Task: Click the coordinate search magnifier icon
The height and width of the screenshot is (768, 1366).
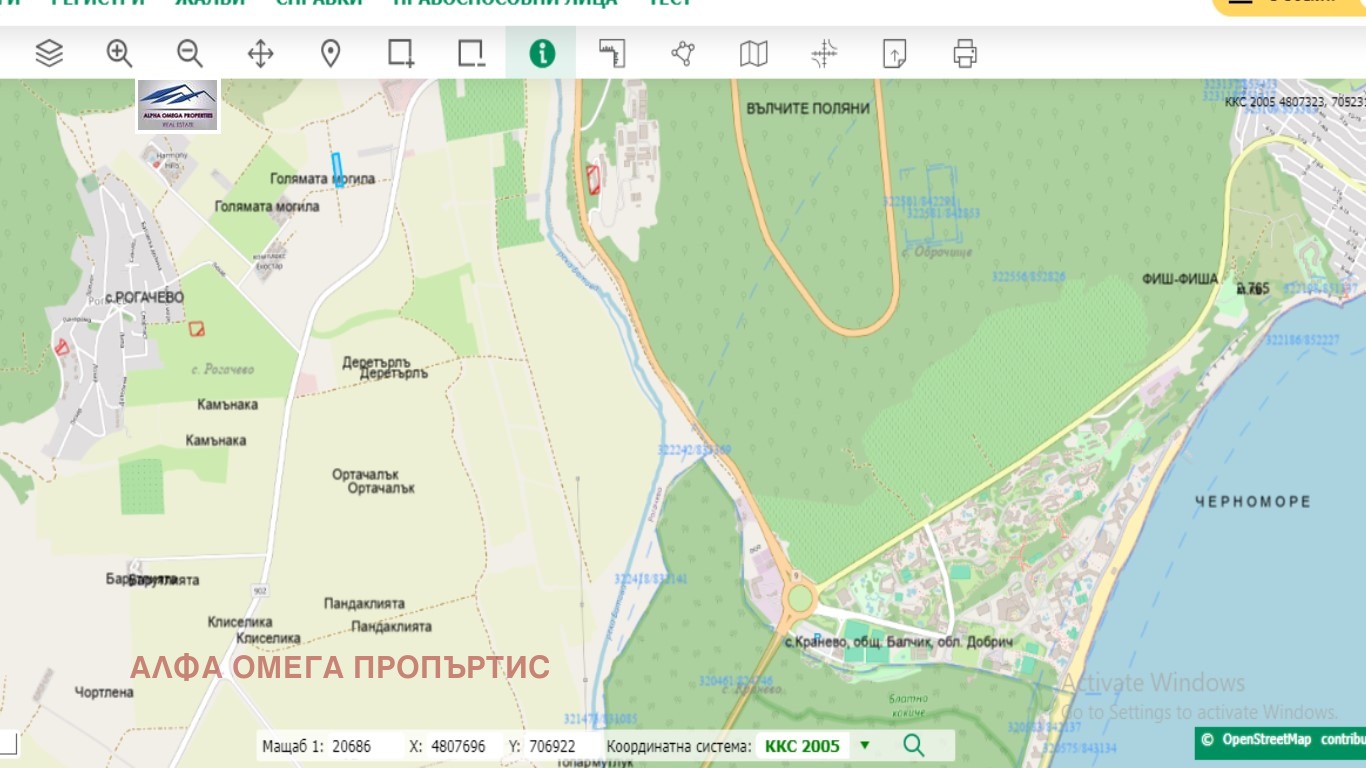Action: [913, 746]
